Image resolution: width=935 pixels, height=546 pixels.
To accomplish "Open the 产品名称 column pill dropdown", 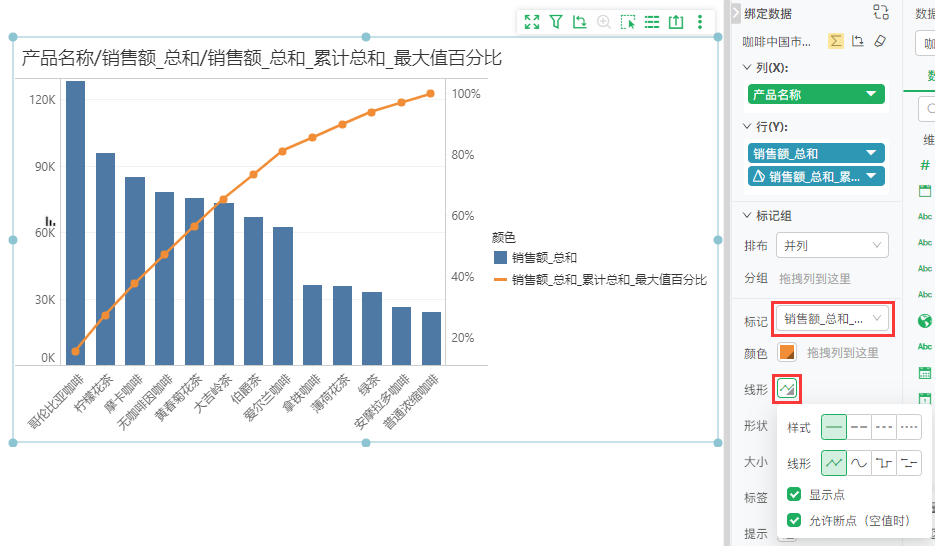I will coord(816,94).
